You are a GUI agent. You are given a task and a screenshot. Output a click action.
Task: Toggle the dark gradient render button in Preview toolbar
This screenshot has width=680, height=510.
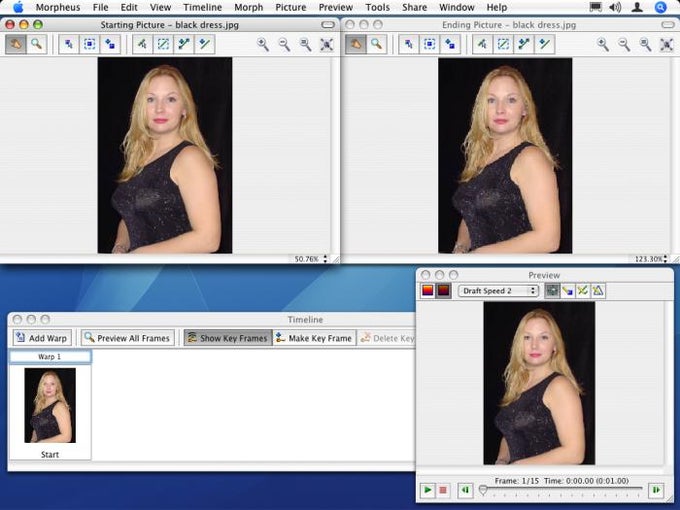click(x=444, y=291)
